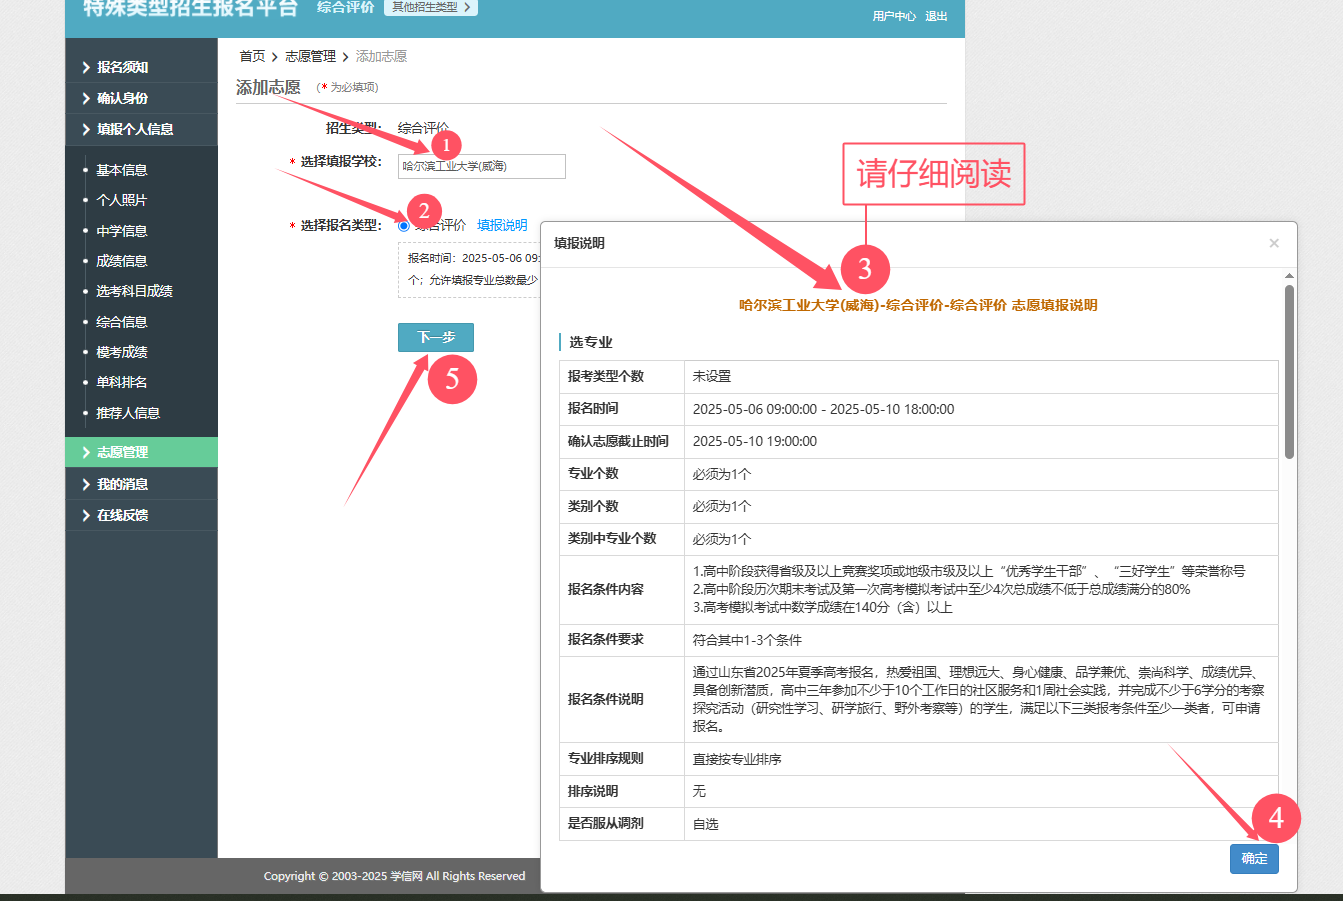
Task: Open 个人照片 in sidebar
Action: tap(122, 200)
